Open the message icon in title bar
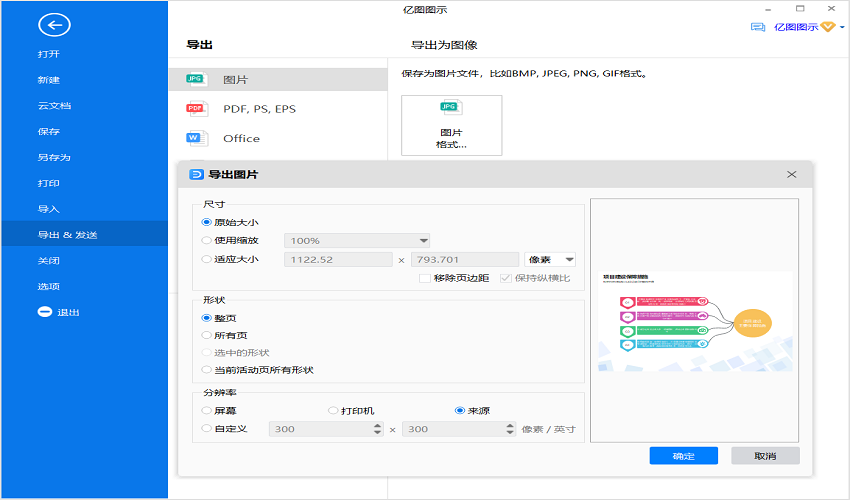The width and height of the screenshot is (850, 500). [757, 27]
